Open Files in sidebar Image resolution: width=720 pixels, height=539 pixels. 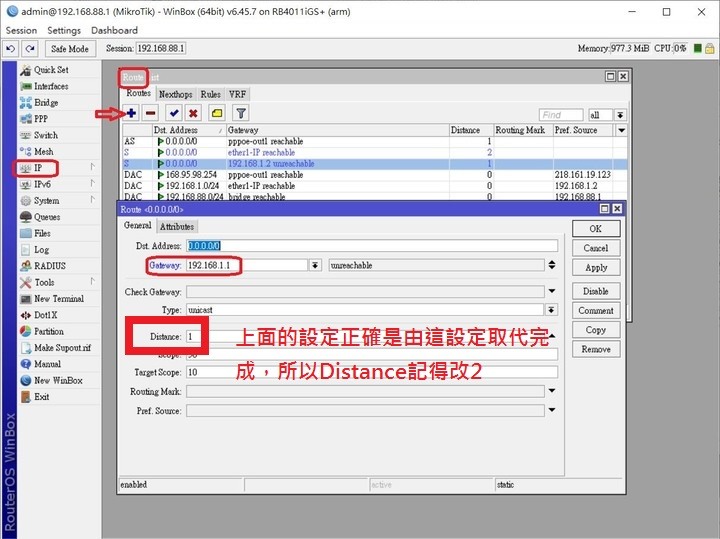coord(42,233)
